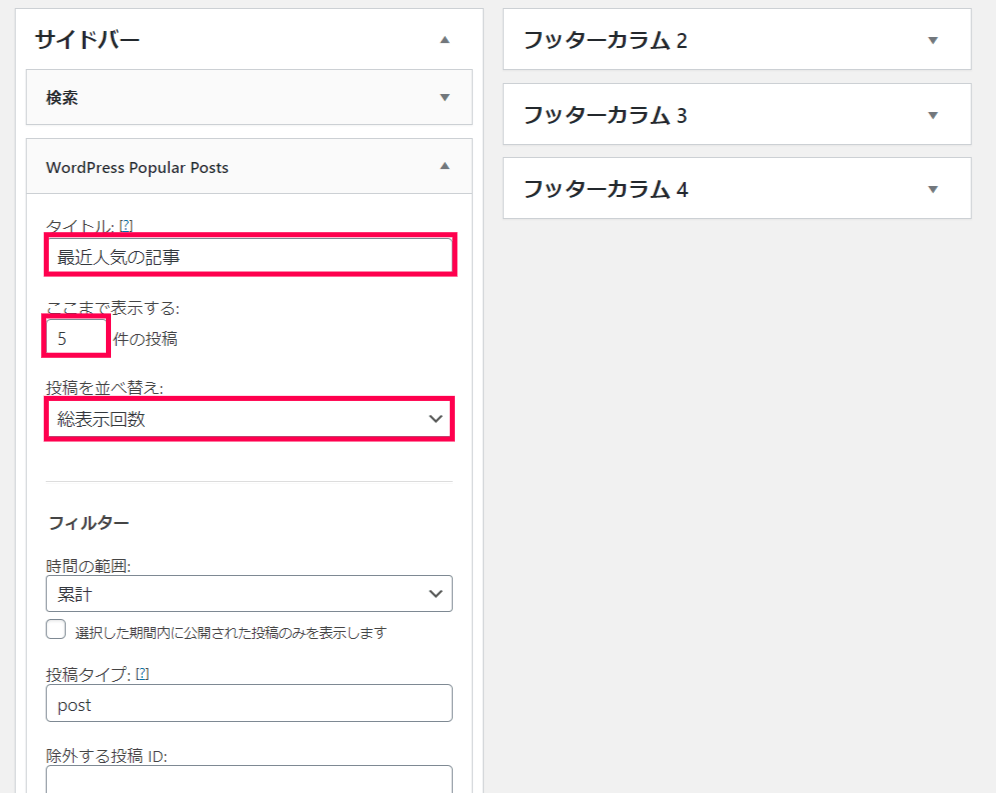Click the フッターカラム 2 heading
This screenshot has height=793, width=996.
[x=605, y=40]
